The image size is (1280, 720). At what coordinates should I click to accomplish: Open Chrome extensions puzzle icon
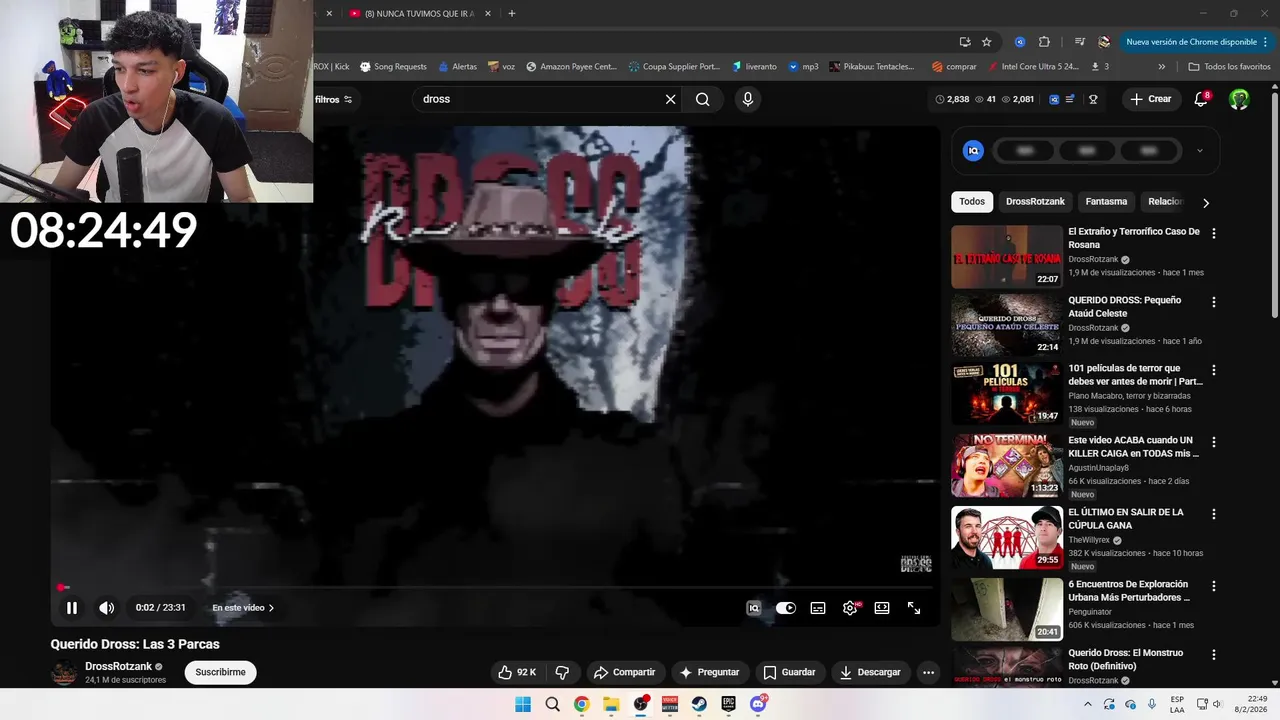click(x=1045, y=42)
